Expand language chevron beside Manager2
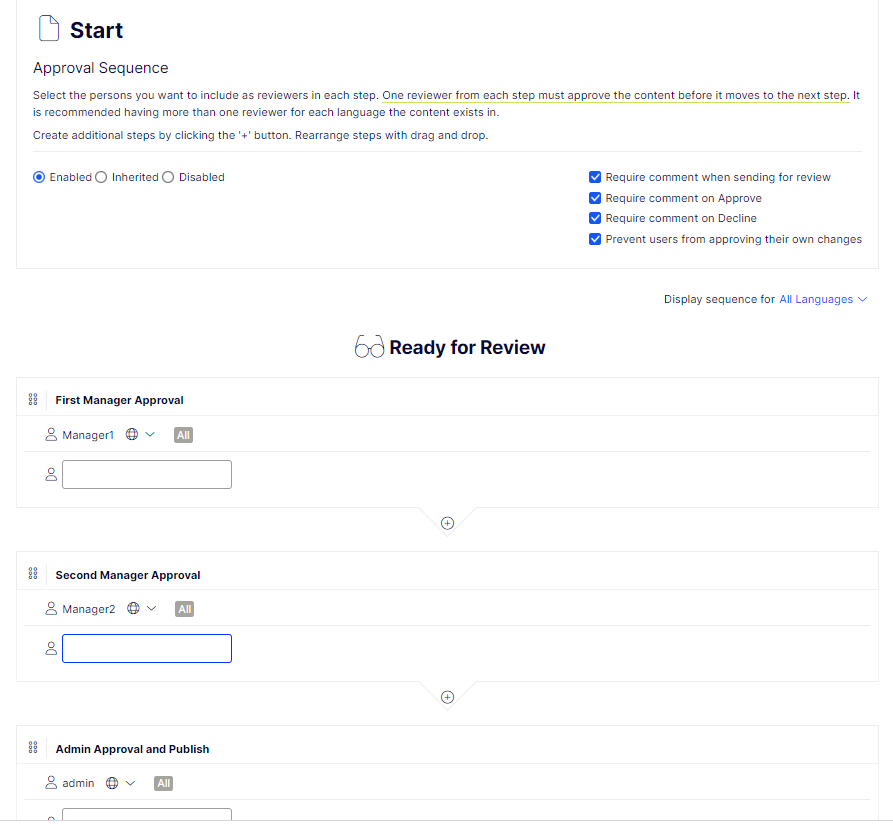Viewport: 893px width, 839px height. [x=151, y=609]
